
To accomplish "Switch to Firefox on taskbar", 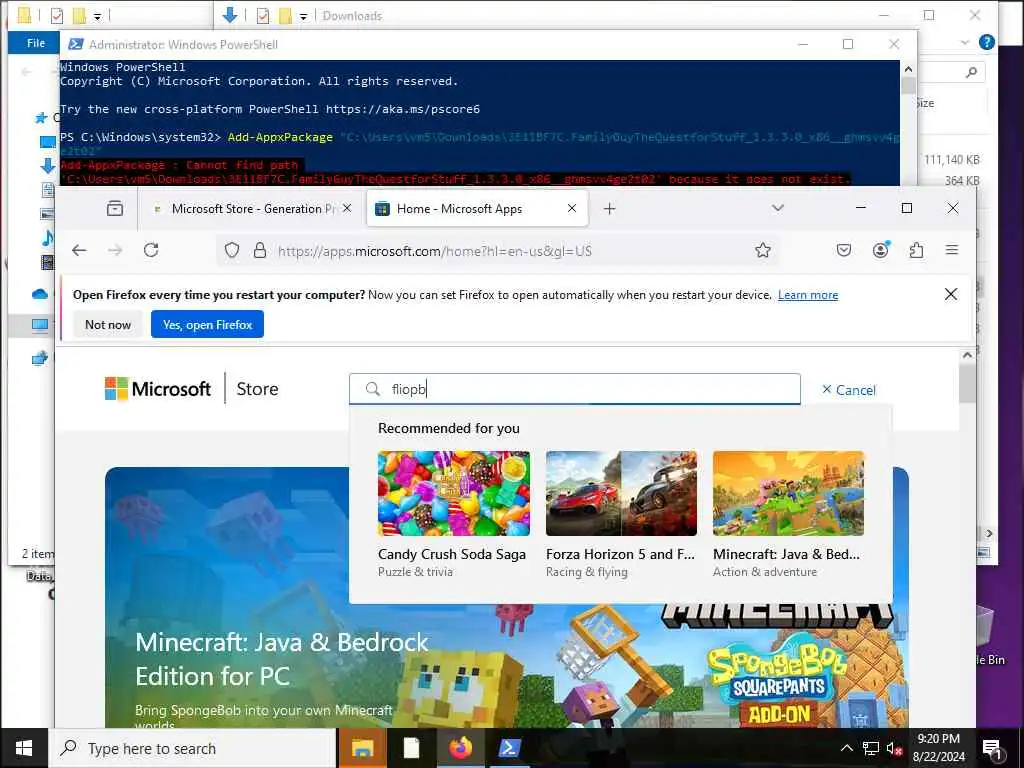I will coord(460,748).
